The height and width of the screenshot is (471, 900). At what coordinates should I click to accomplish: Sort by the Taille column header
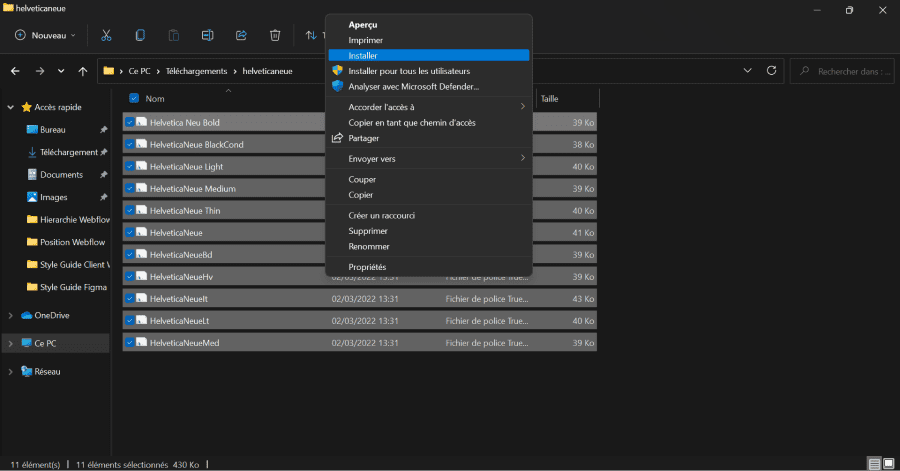[549, 99]
